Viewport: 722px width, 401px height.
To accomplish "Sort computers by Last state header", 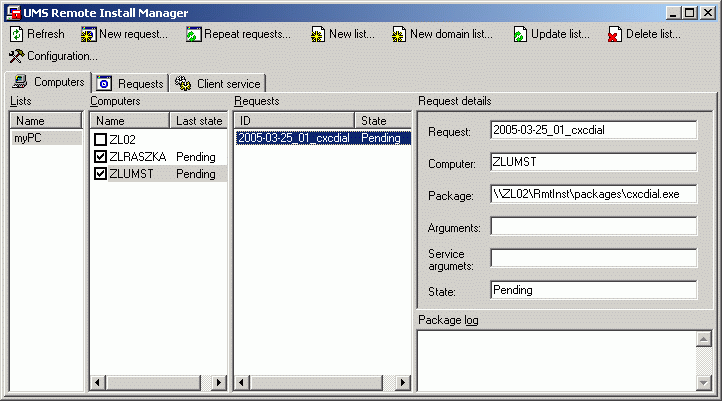I will (198, 121).
